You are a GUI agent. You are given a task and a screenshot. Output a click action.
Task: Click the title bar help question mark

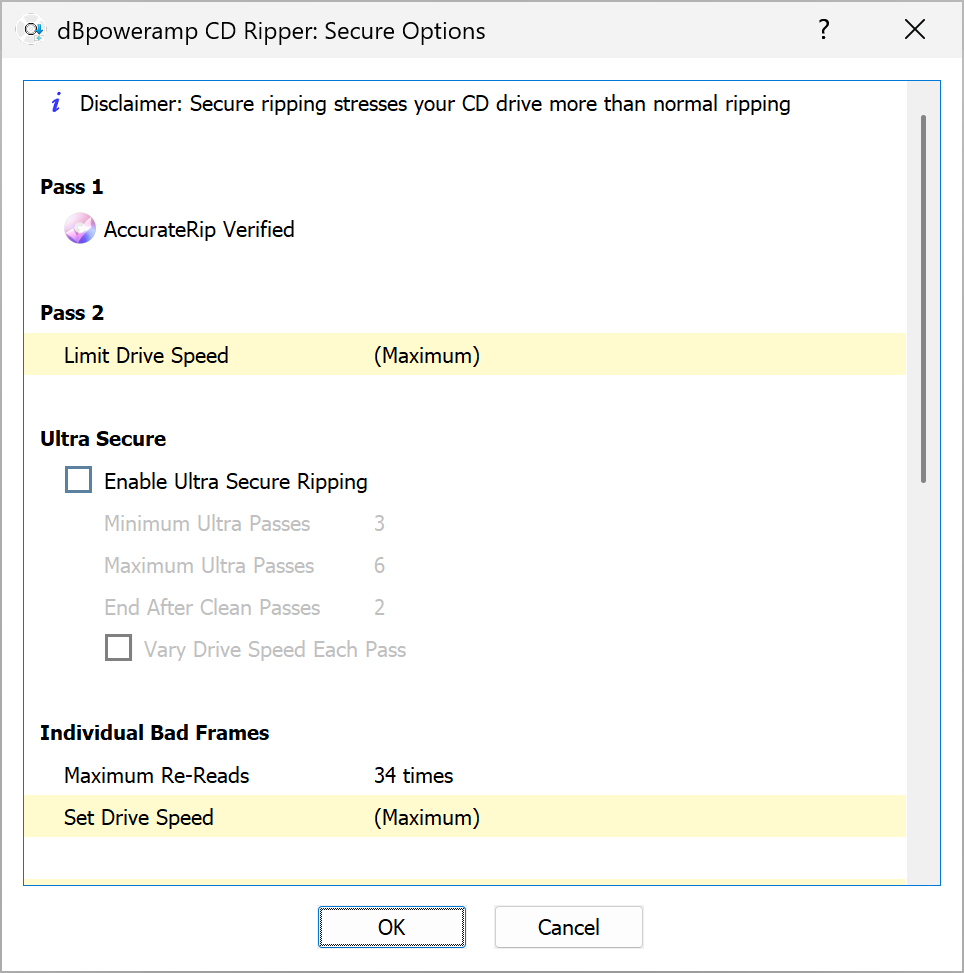point(823,30)
